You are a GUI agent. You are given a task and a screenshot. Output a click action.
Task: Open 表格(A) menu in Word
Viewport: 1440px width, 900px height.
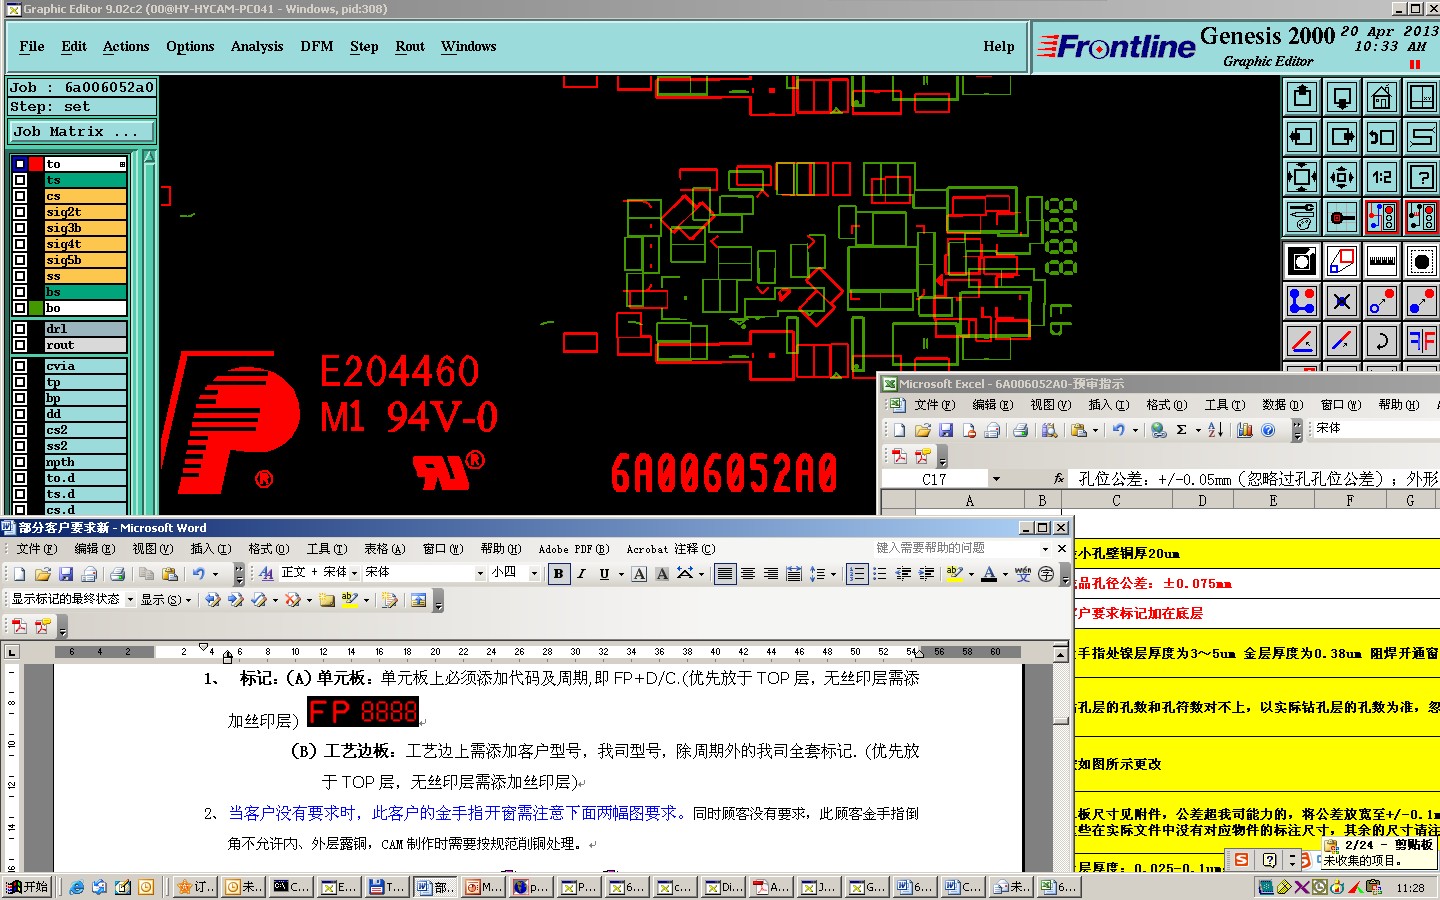(384, 548)
